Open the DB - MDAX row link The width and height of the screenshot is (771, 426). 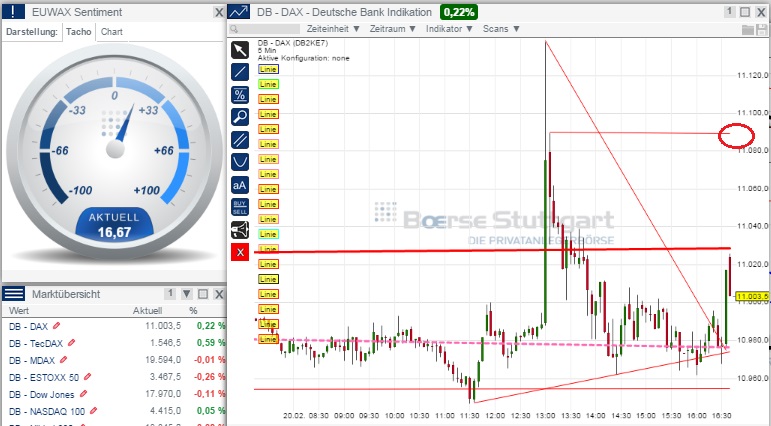click(31, 360)
